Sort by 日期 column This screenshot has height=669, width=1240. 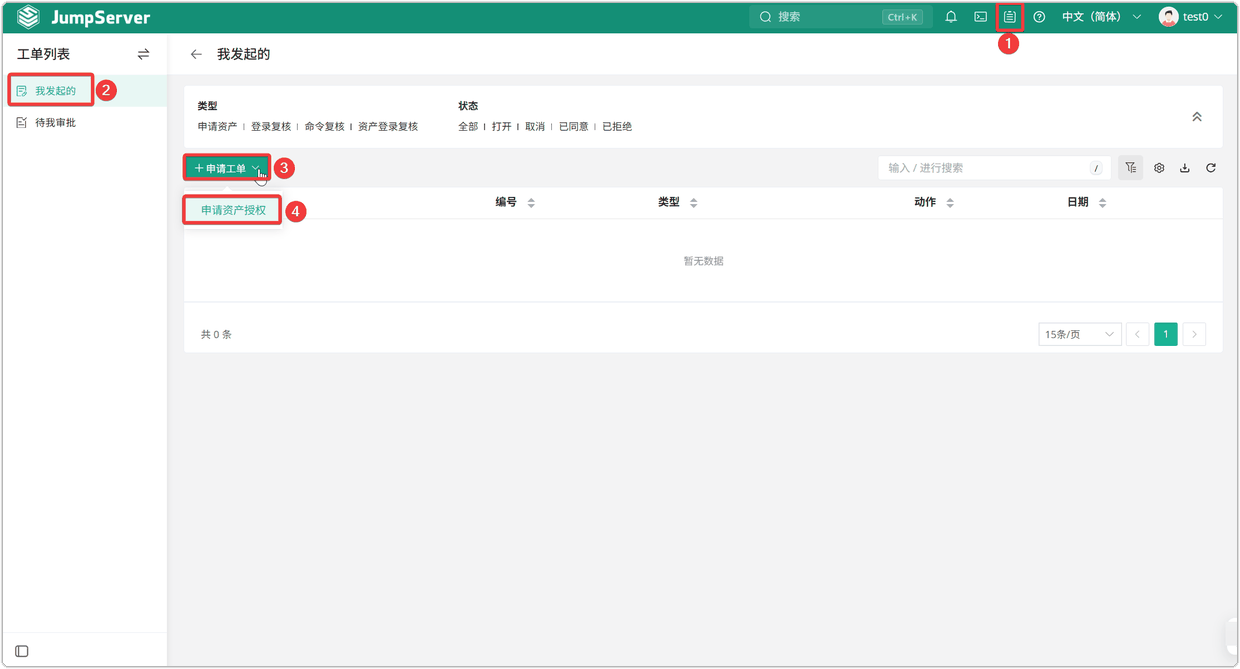click(x=1102, y=203)
